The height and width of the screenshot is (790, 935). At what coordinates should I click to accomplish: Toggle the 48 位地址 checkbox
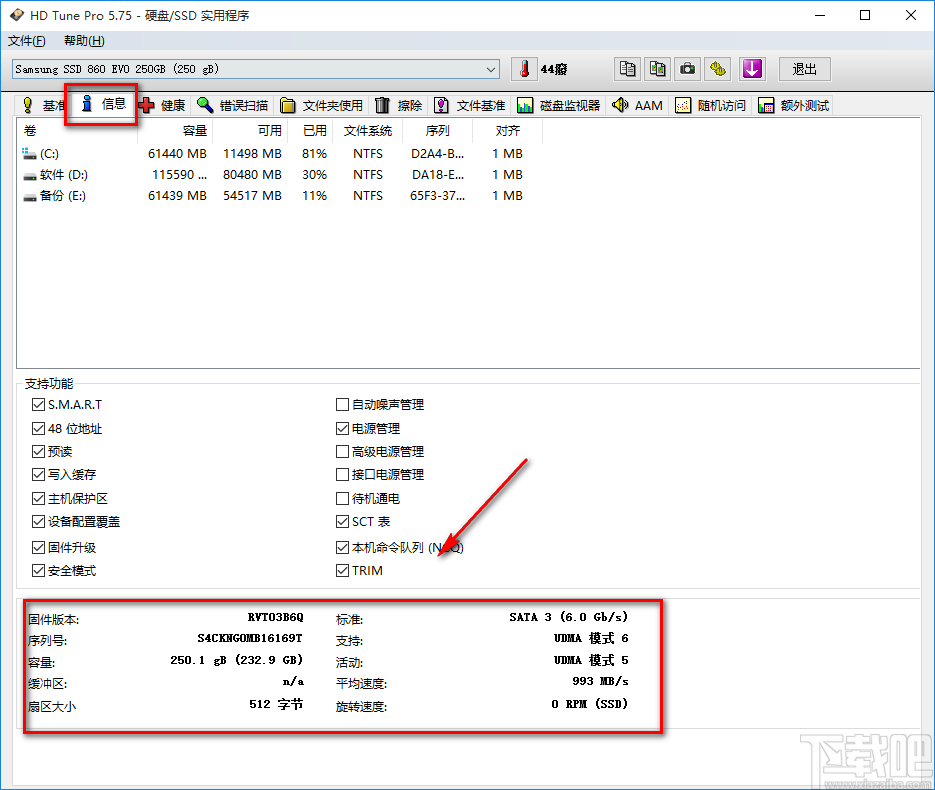(38, 429)
